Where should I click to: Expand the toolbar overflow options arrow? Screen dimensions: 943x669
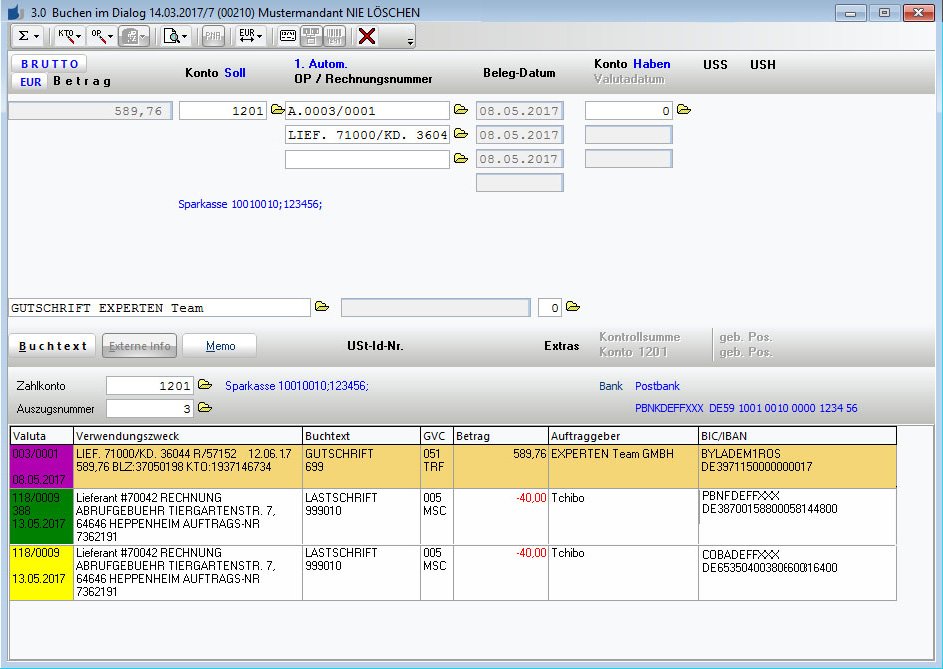click(410, 41)
